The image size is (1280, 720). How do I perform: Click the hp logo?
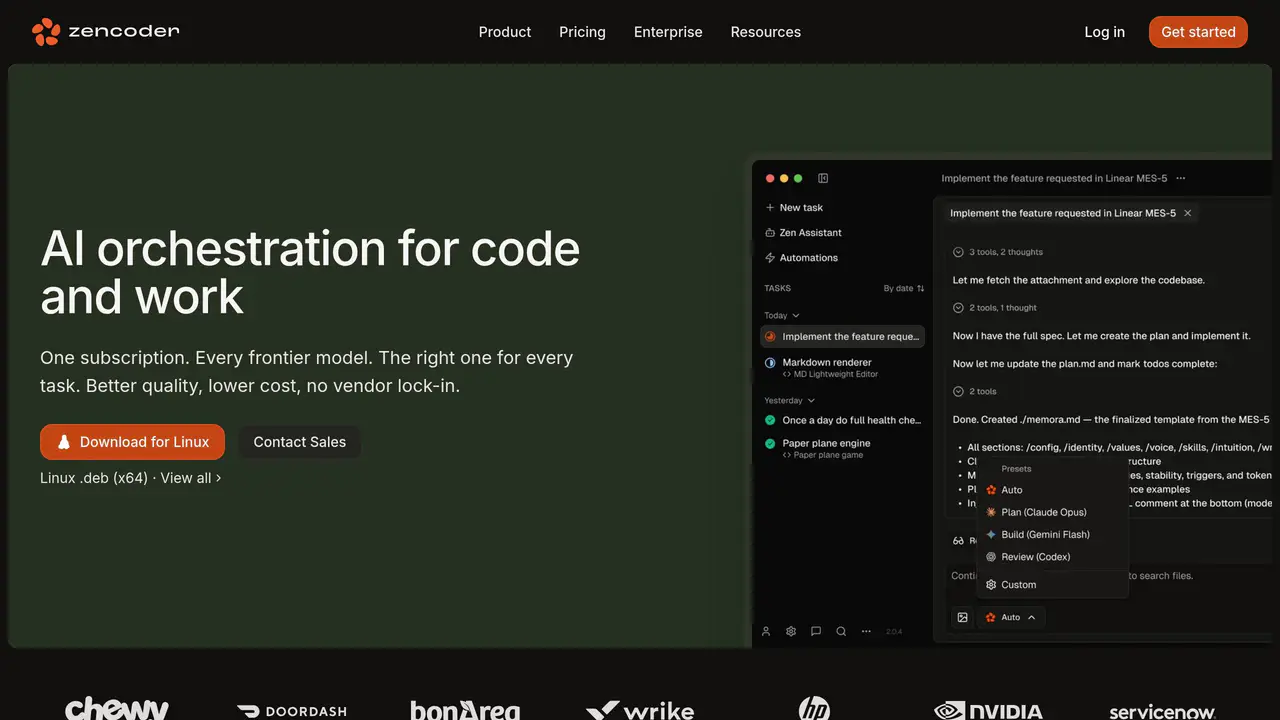(x=815, y=709)
